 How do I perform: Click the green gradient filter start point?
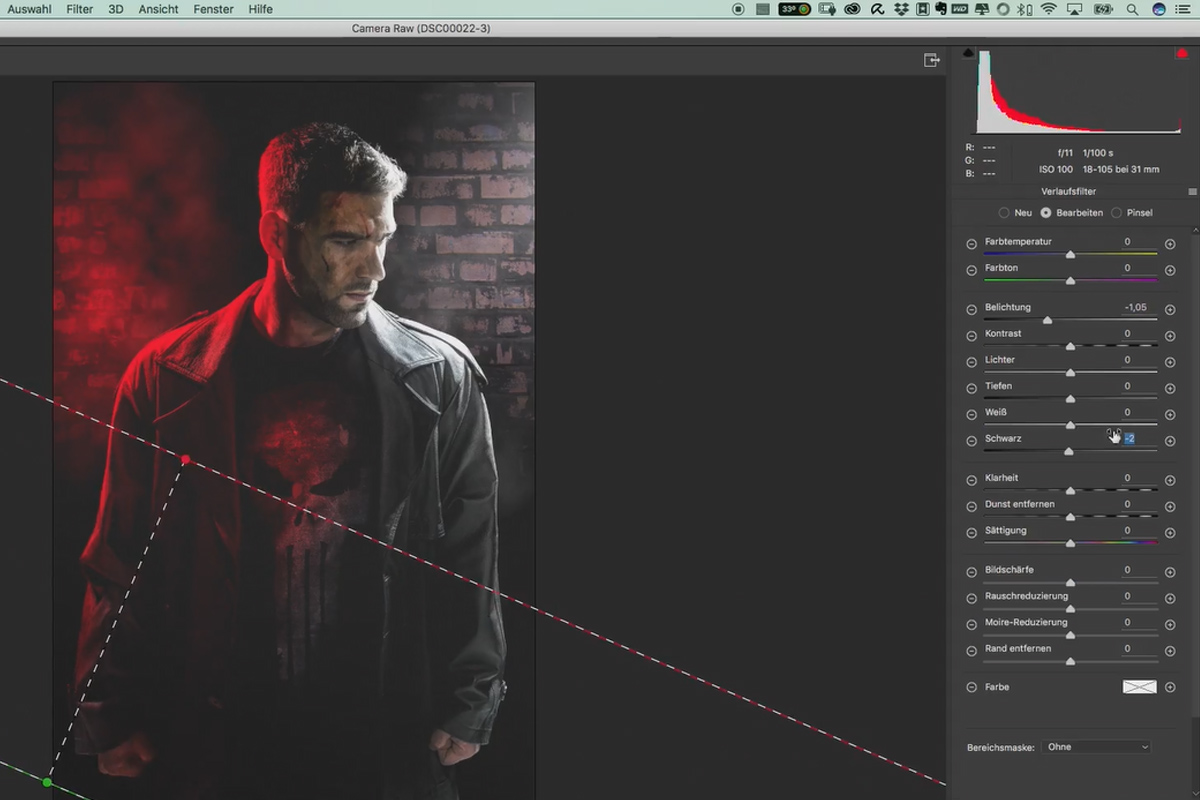tap(47, 782)
